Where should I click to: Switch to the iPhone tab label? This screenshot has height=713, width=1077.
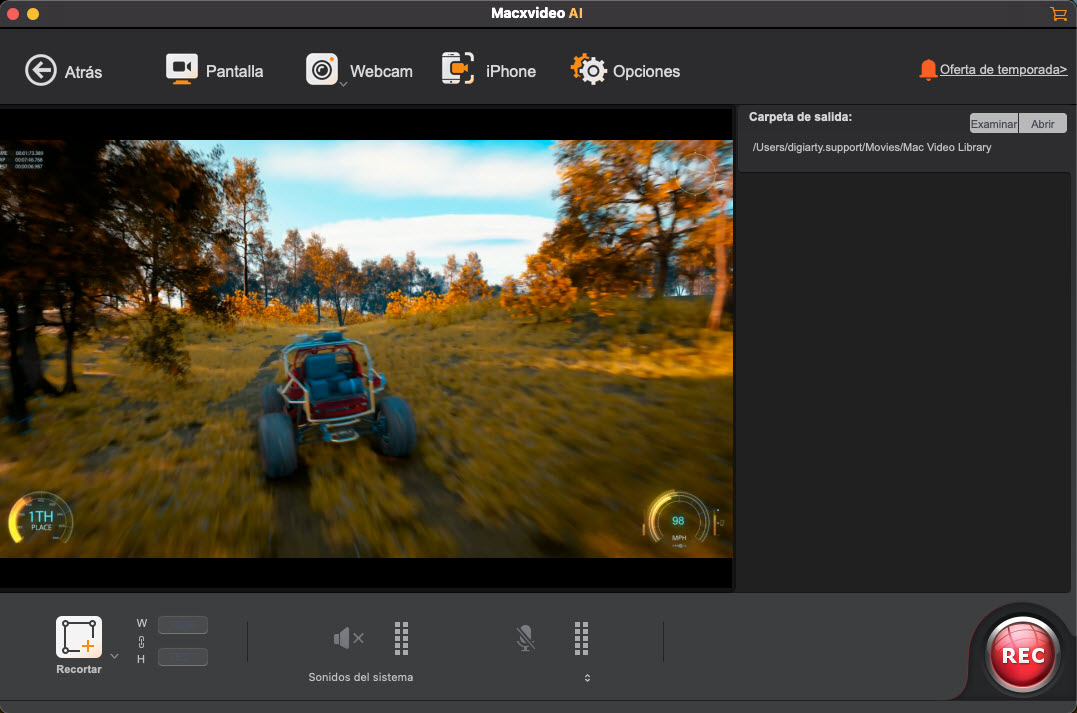point(510,71)
